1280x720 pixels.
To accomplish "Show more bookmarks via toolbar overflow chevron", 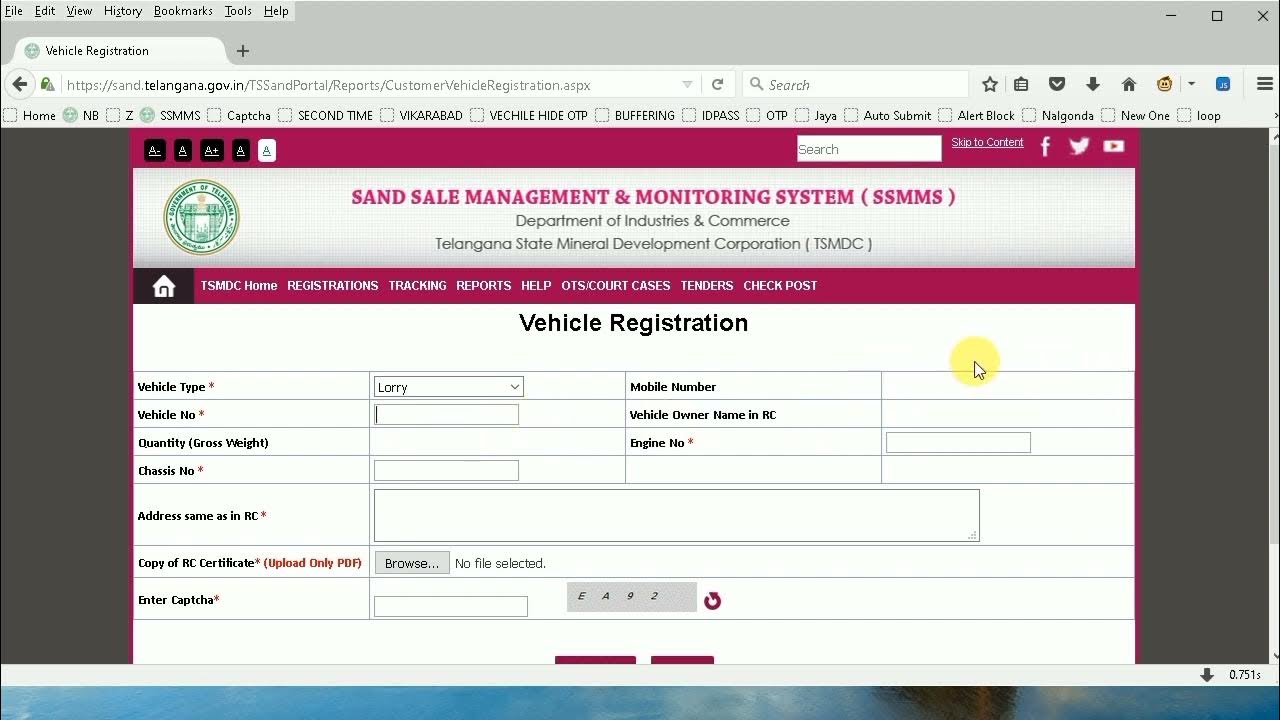I will click(x=1275, y=116).
